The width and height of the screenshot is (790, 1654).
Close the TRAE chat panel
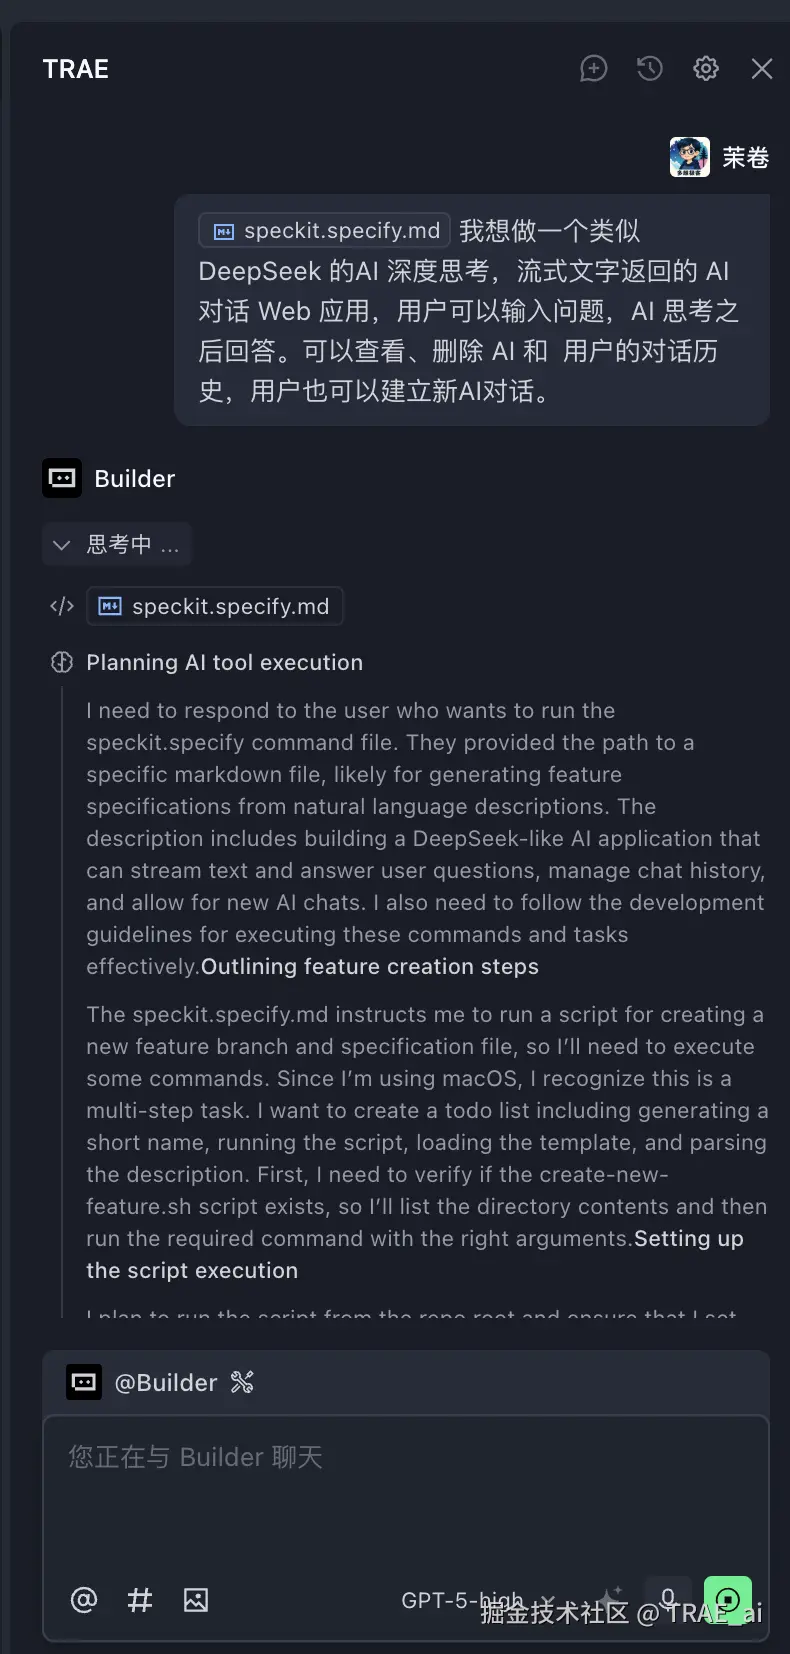(x=762, y=69)
